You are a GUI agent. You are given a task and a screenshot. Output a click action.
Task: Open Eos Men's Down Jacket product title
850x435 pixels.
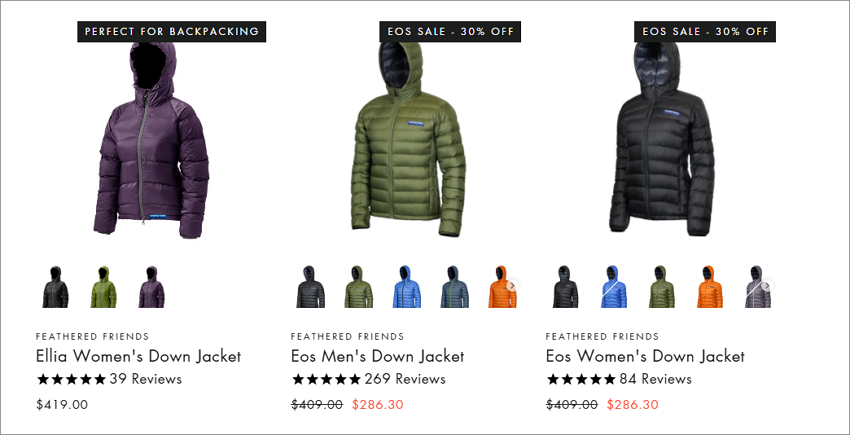pyautogui.click(x=377, y=356)
